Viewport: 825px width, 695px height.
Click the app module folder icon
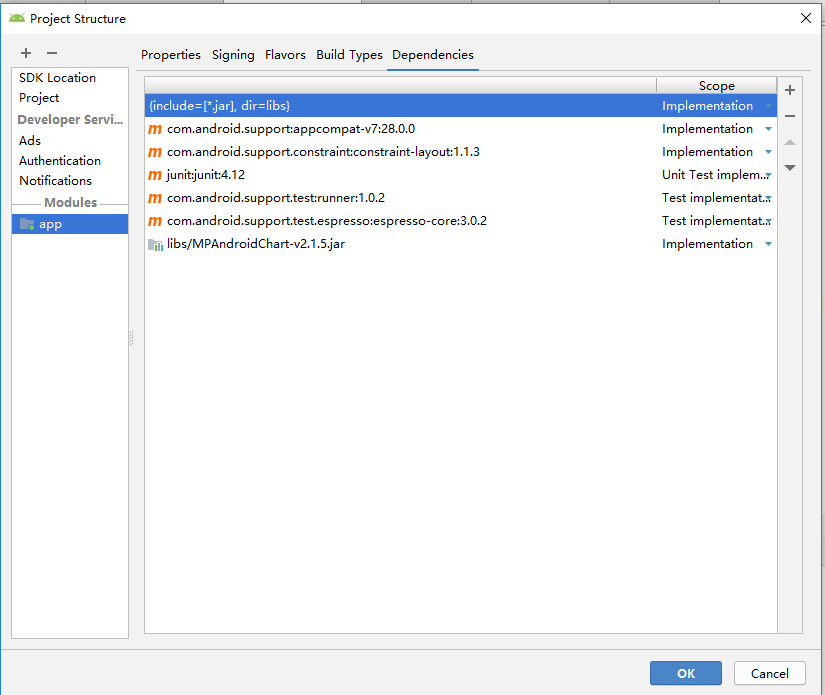click(27, 224)
